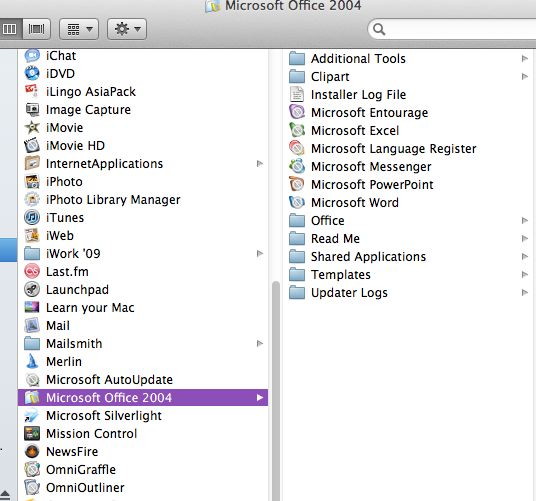The width and height of the screenshot is (536, 501).
Task: Switch to column view
Action: click(9, 29)
